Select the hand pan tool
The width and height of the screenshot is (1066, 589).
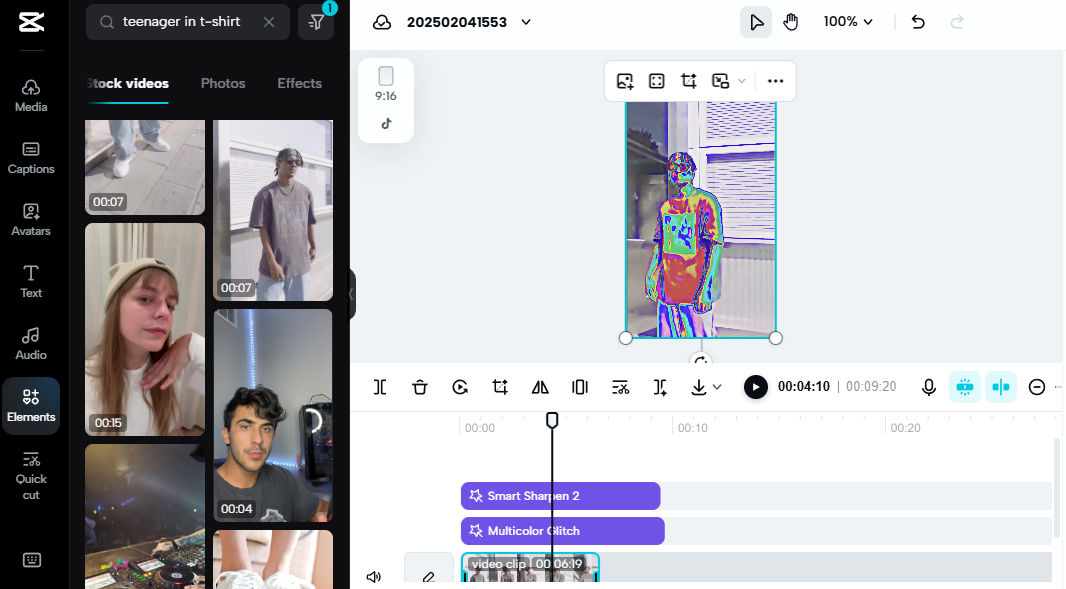pyautogui.click(x=791, y=22)
